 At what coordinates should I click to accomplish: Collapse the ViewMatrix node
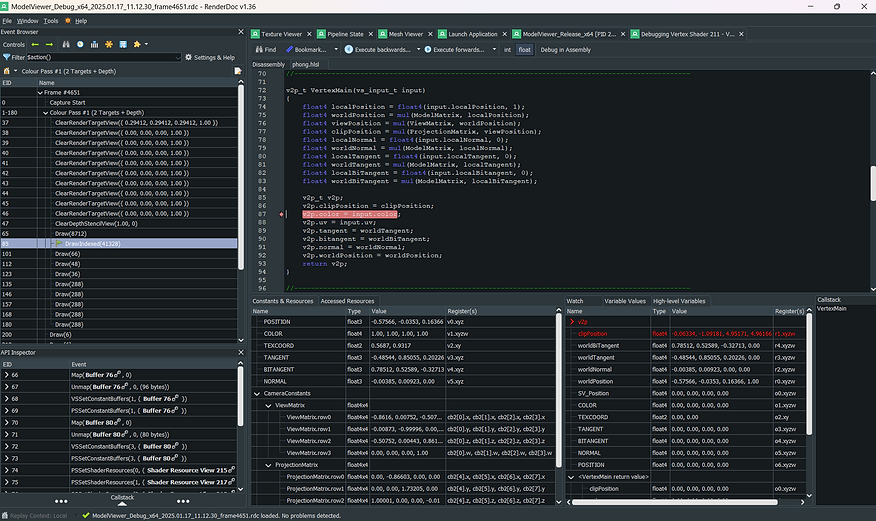(x=268, y=405)
